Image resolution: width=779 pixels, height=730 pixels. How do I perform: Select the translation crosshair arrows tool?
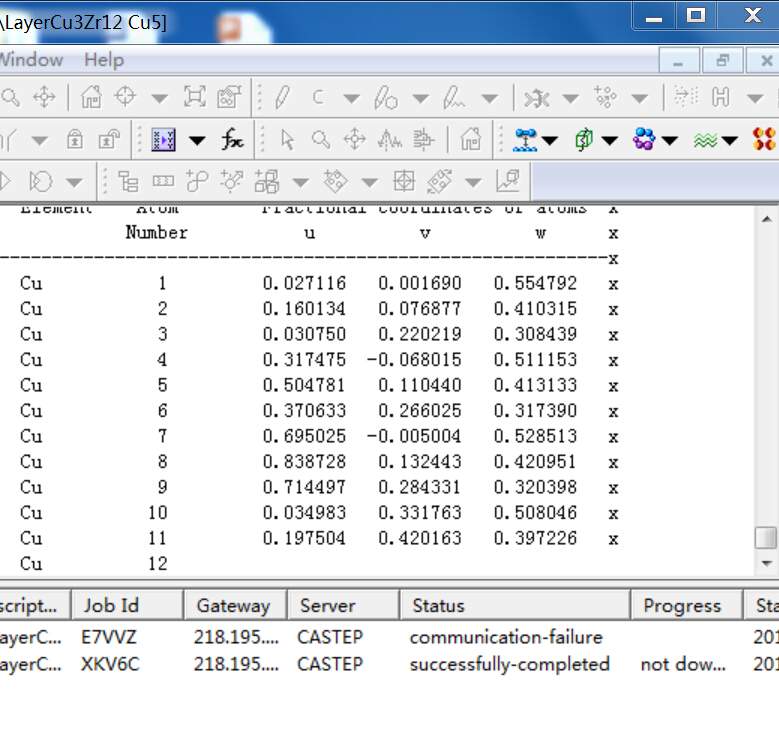click(x=44, y=97)
